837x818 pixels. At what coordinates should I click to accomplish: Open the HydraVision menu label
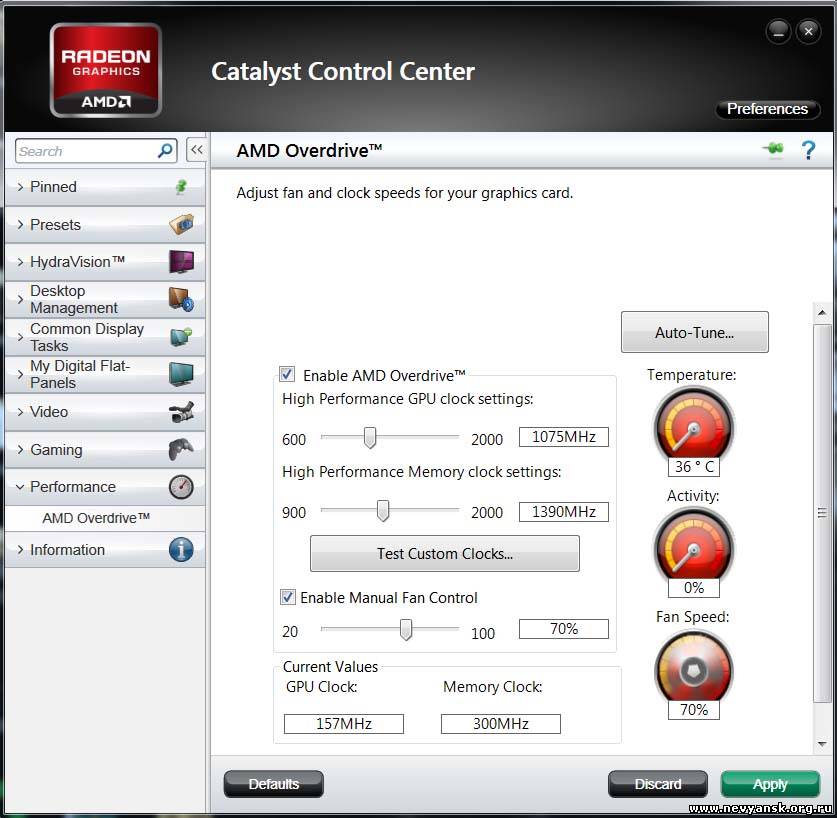[77, 262]
